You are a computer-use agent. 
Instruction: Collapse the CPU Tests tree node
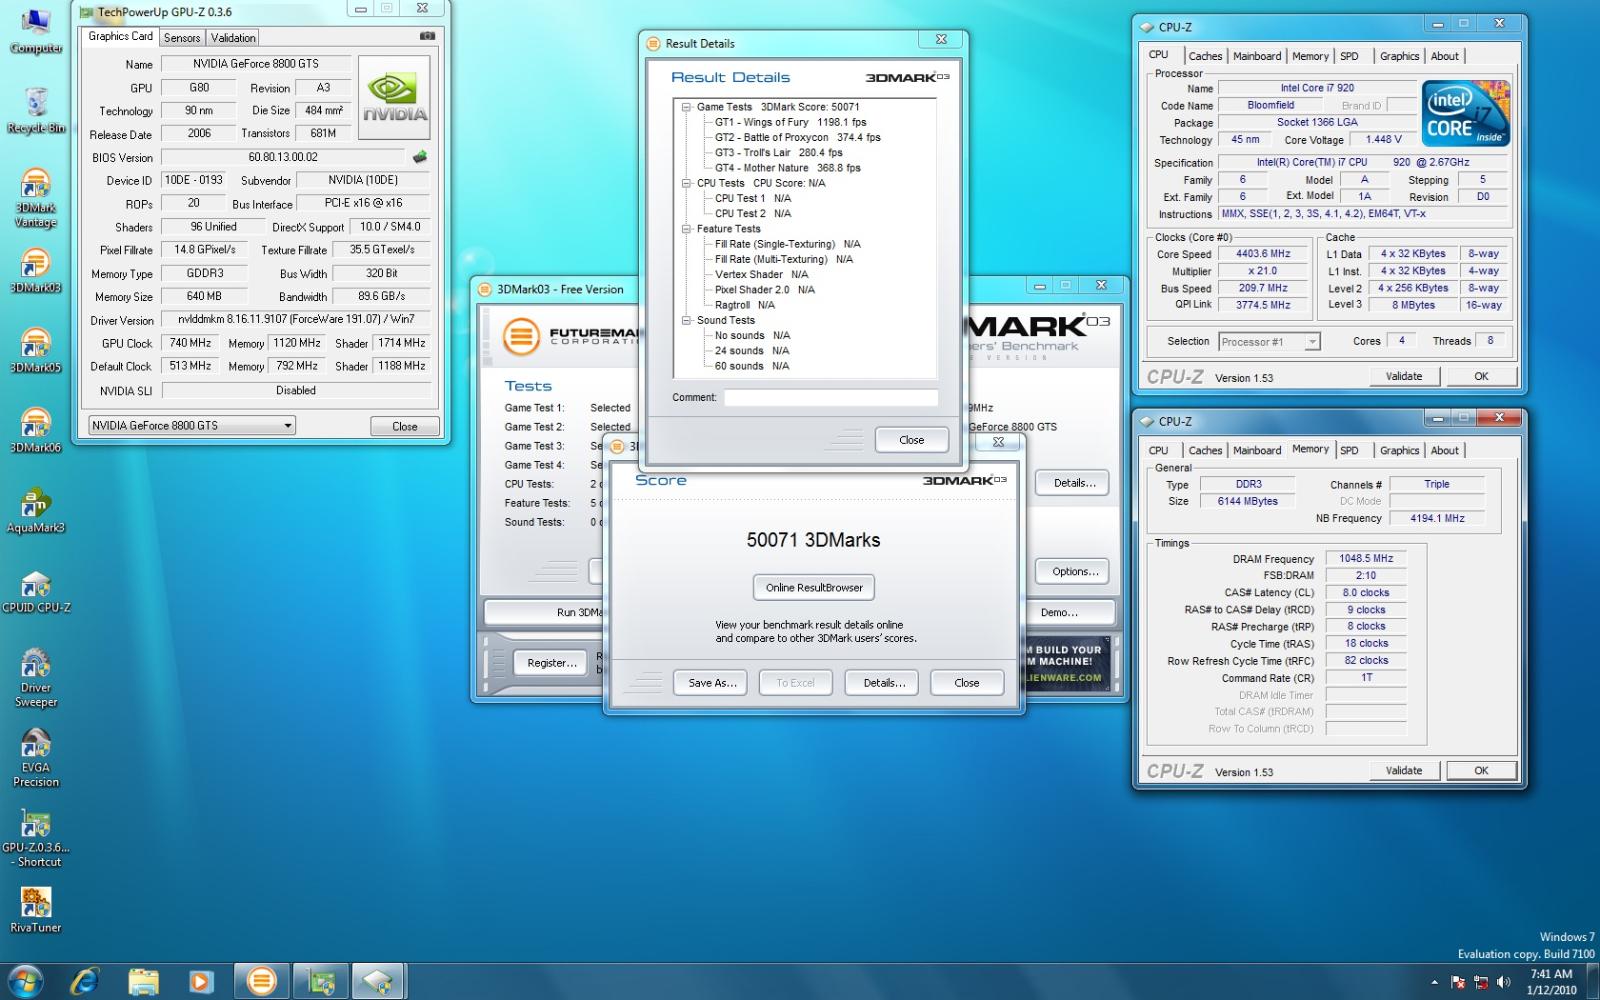tap(687, 183)
